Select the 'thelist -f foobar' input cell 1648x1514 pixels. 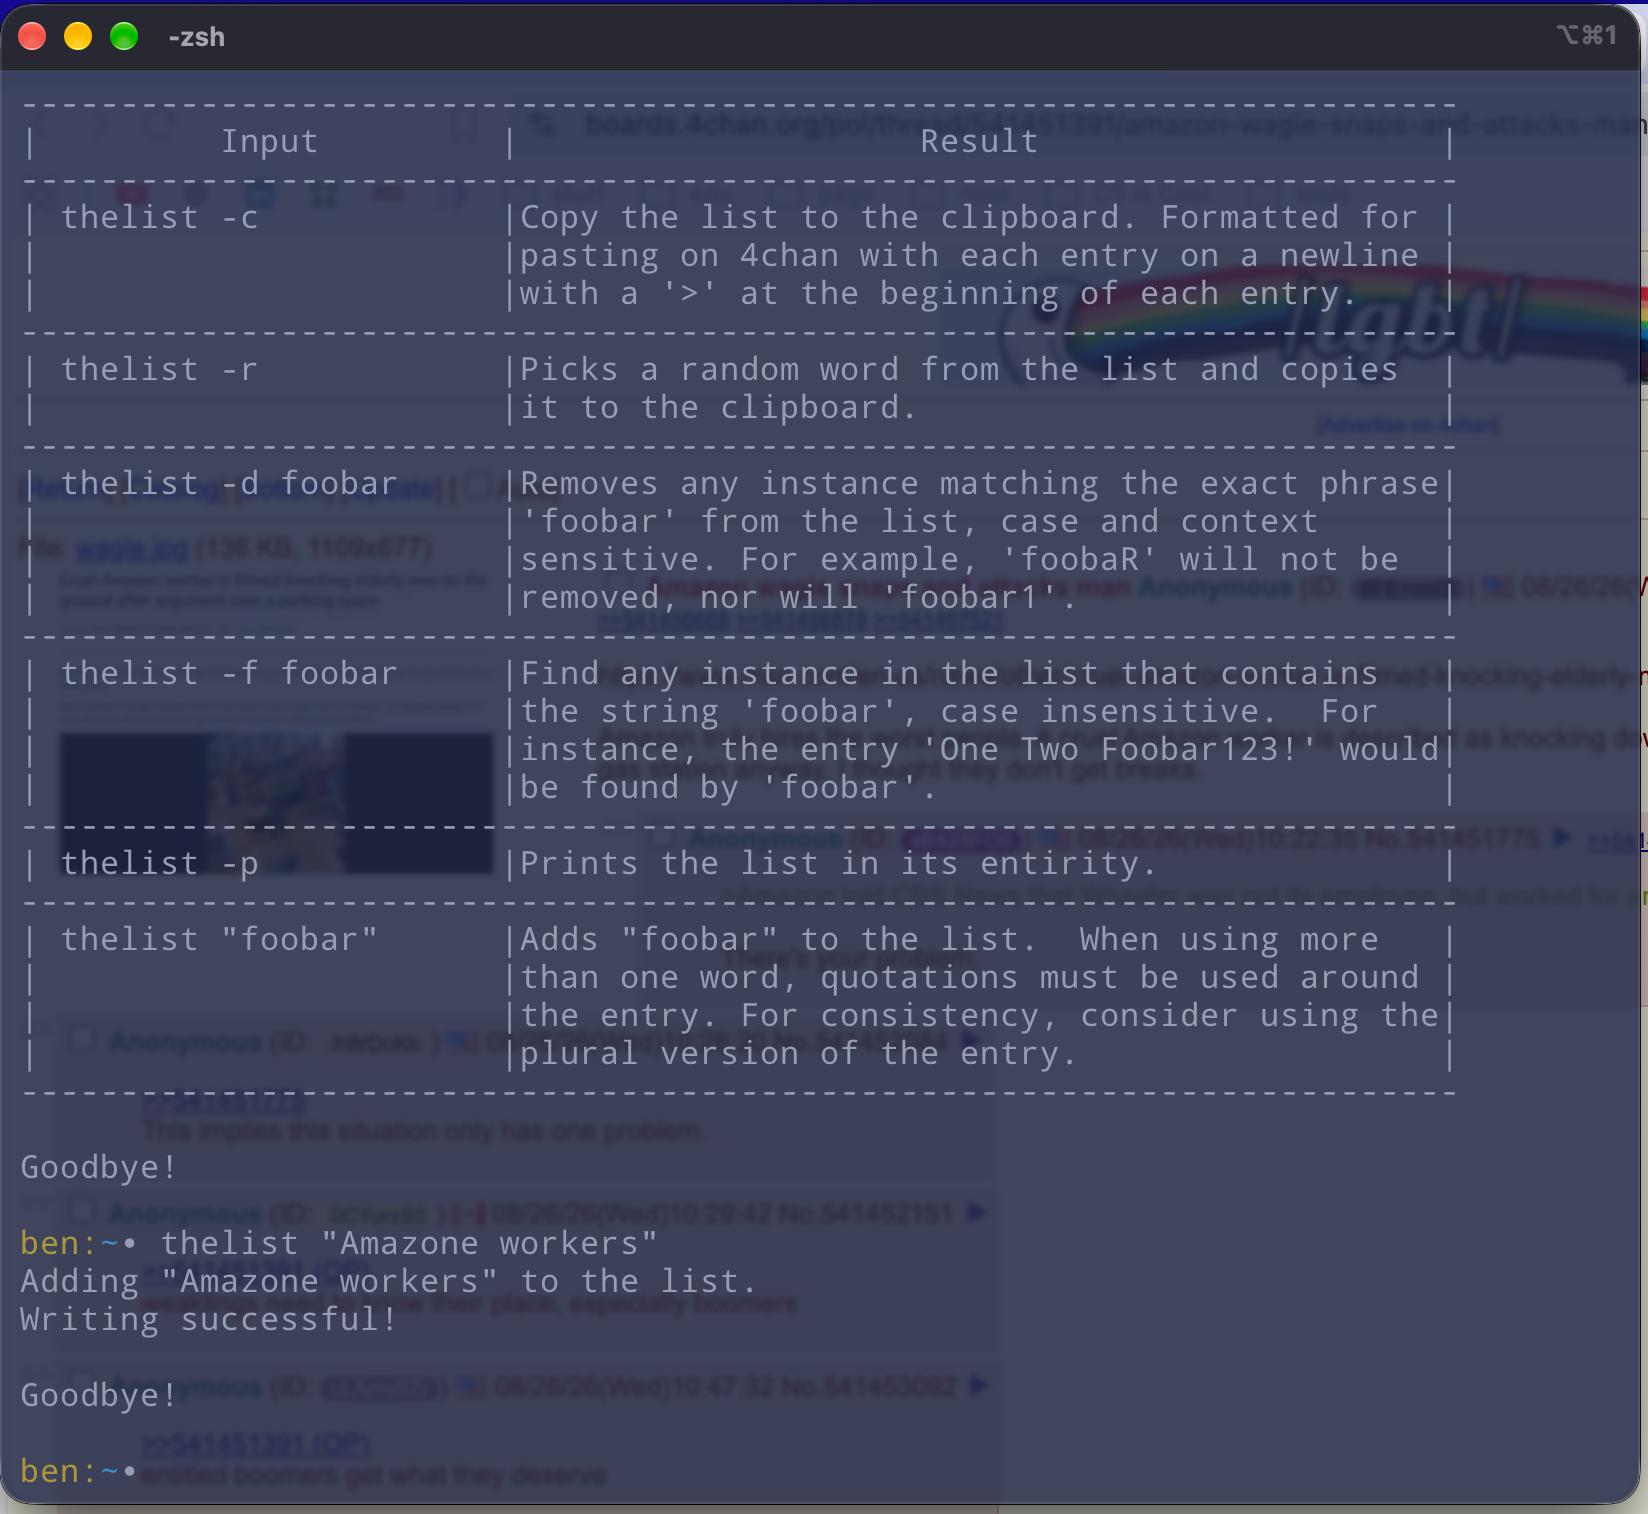tap(229, 674)
